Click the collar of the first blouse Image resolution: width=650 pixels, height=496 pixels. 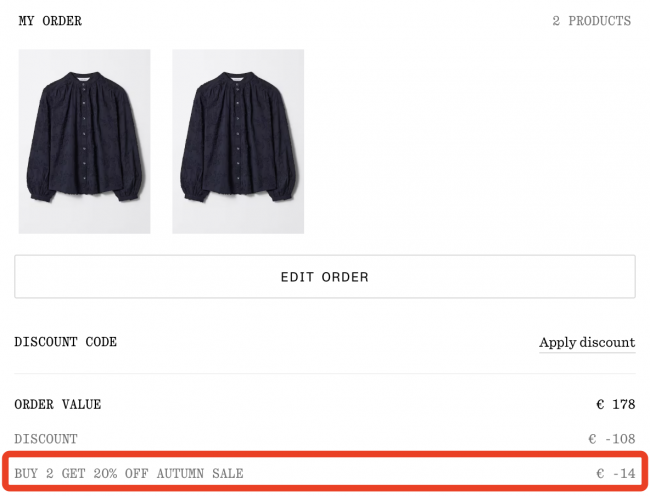click(84, 76)
